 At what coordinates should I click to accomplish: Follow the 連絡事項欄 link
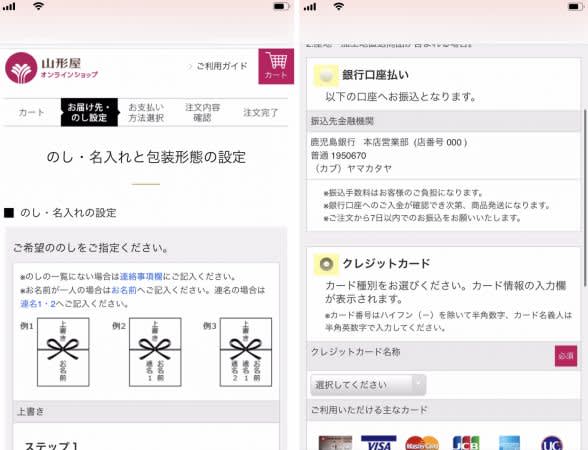pyautogui.click(x=141, y=277)
